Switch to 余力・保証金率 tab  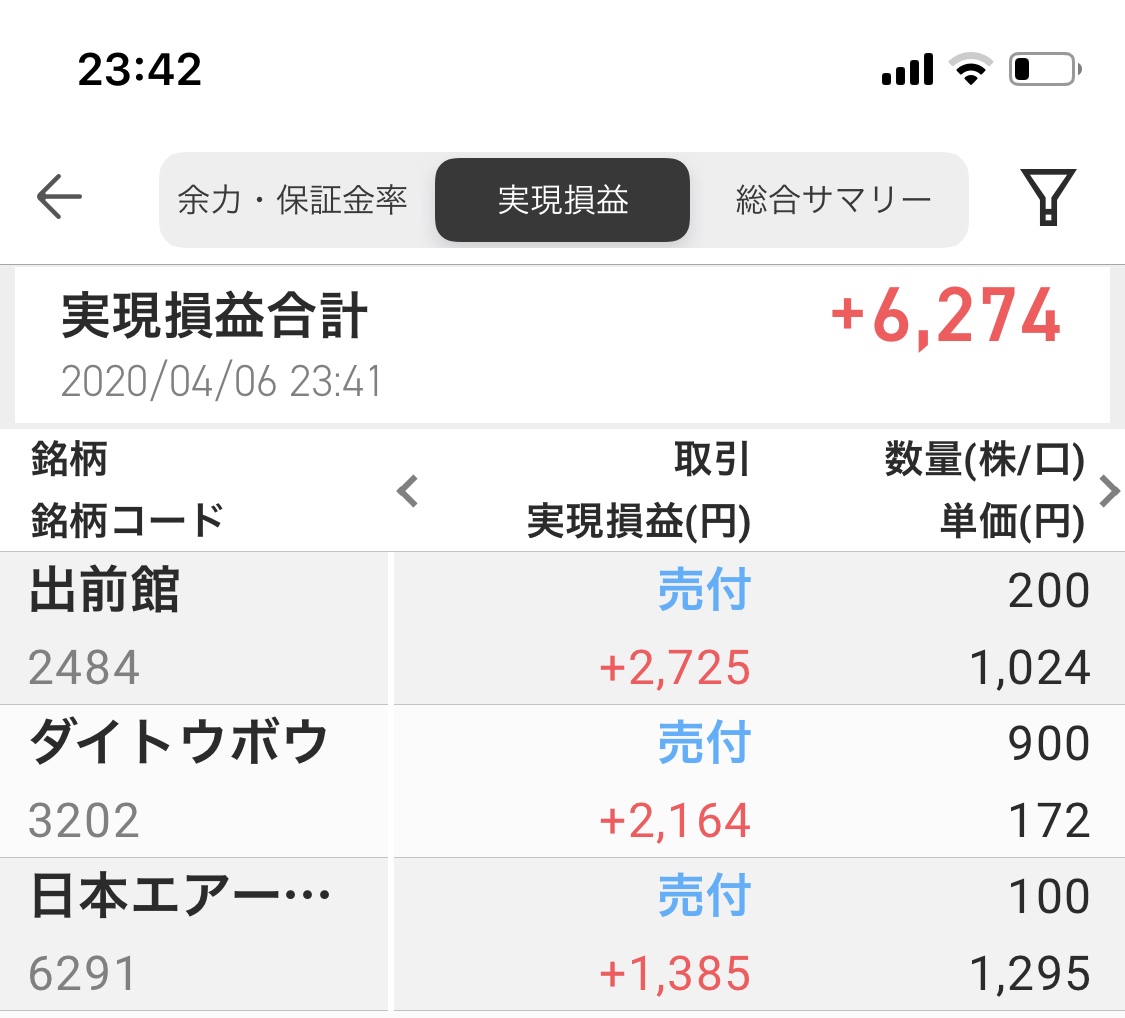(293, 200)
